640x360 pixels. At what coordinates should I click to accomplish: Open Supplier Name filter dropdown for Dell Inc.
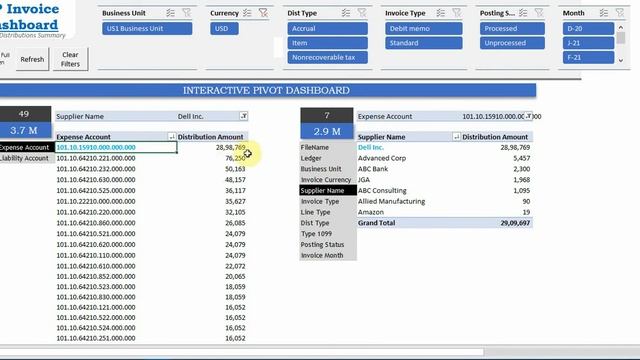244,116
